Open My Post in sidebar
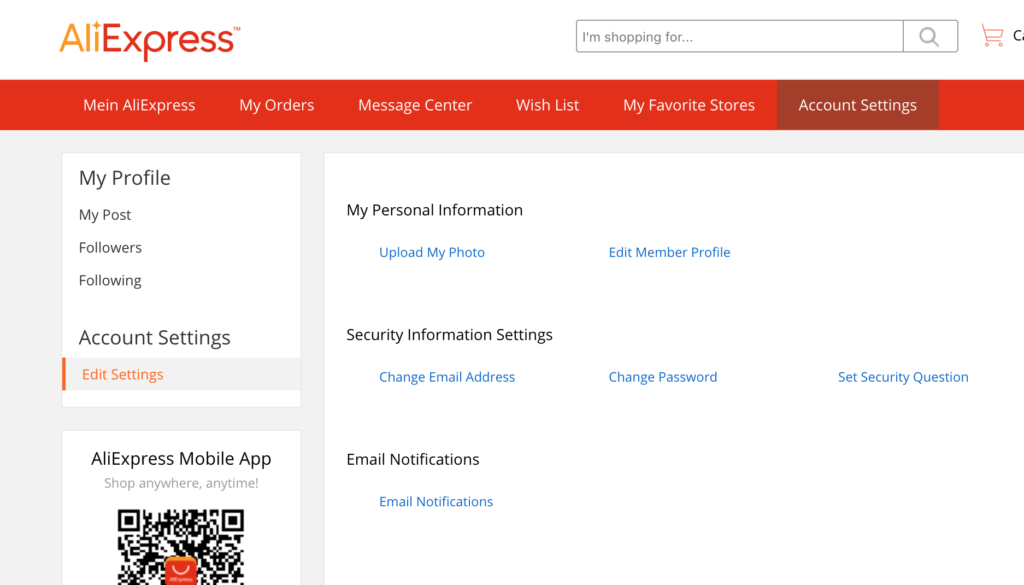 (105, 215)
